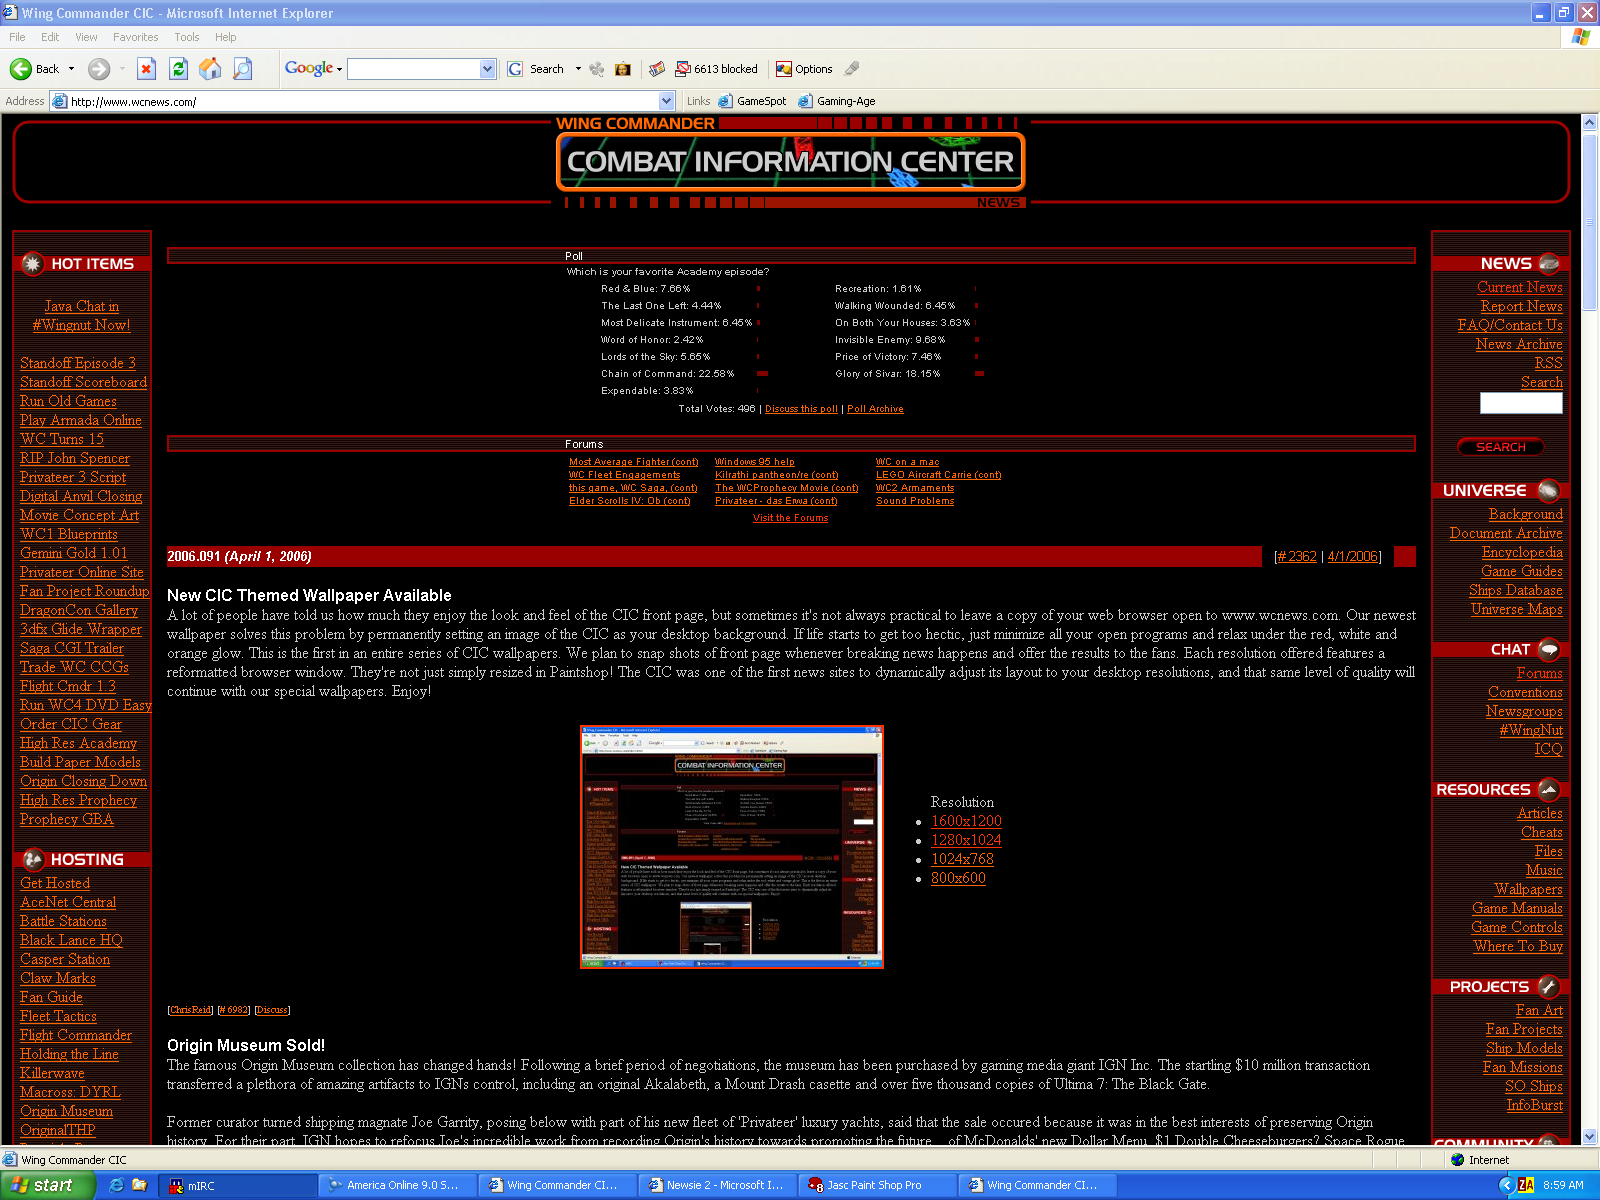Open the Back button history dropdown
This screenshot has height=1200, width=1600.
71,69
